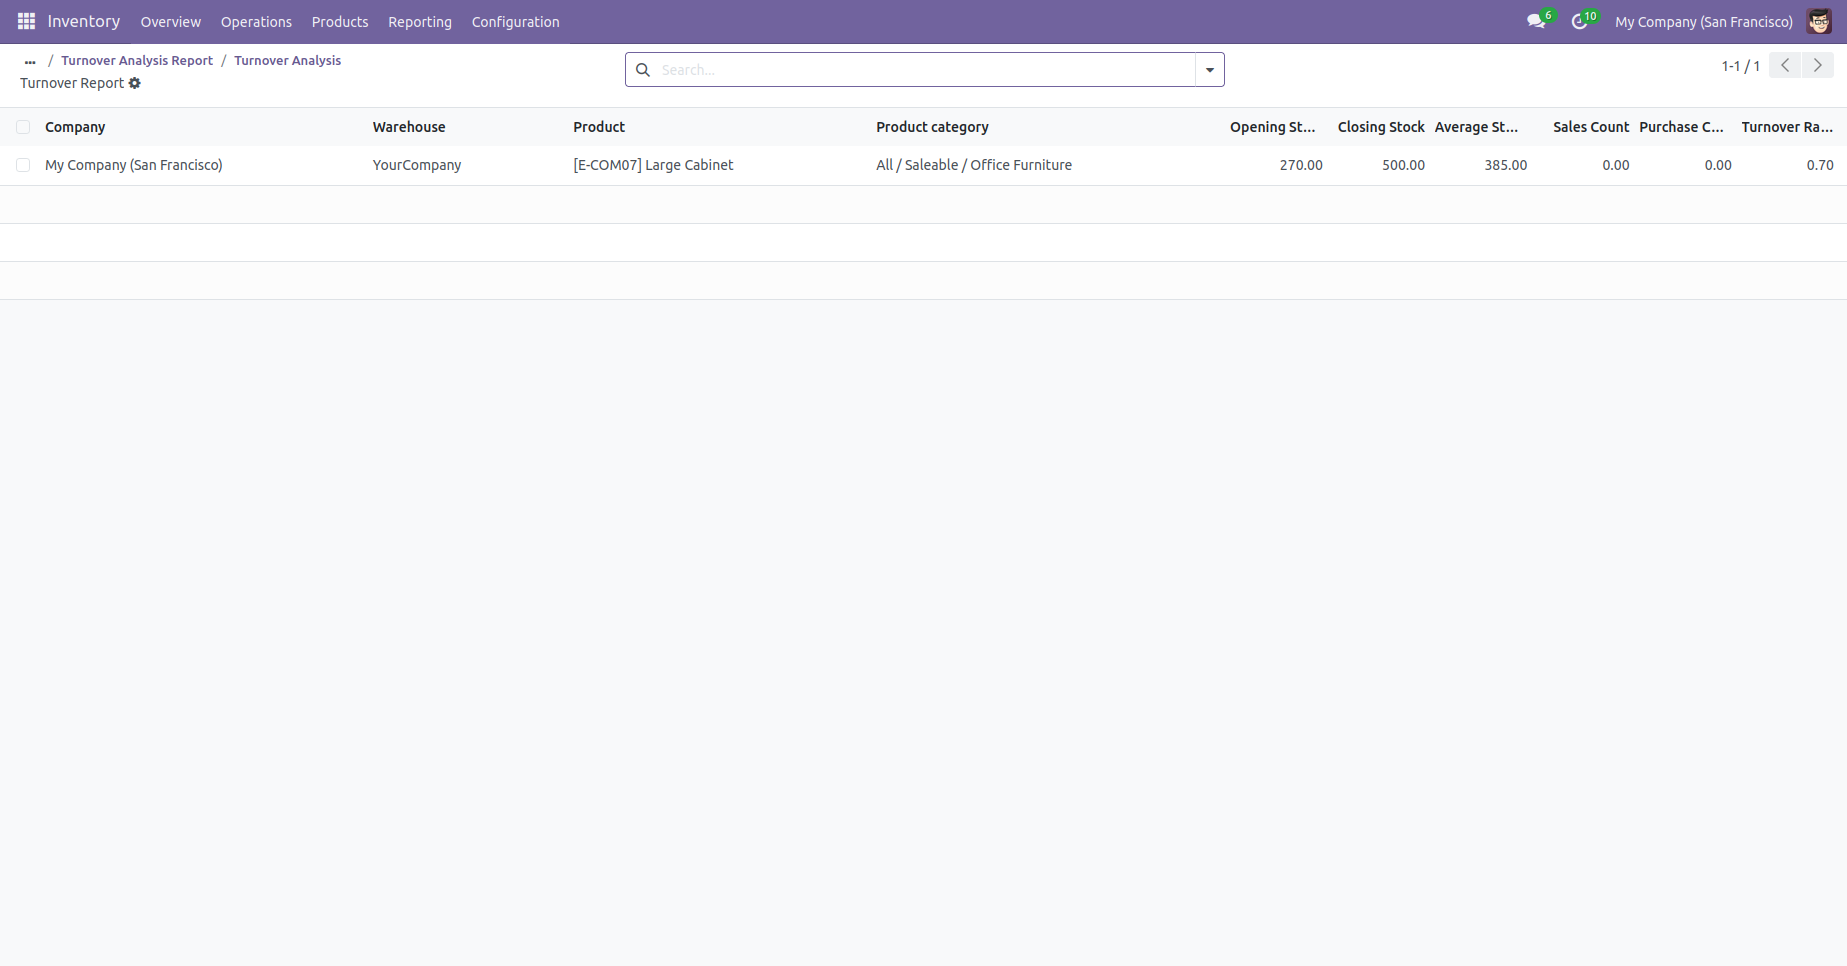Sort by the Company column header
1847x966 pixels.
tap(75, 127)
